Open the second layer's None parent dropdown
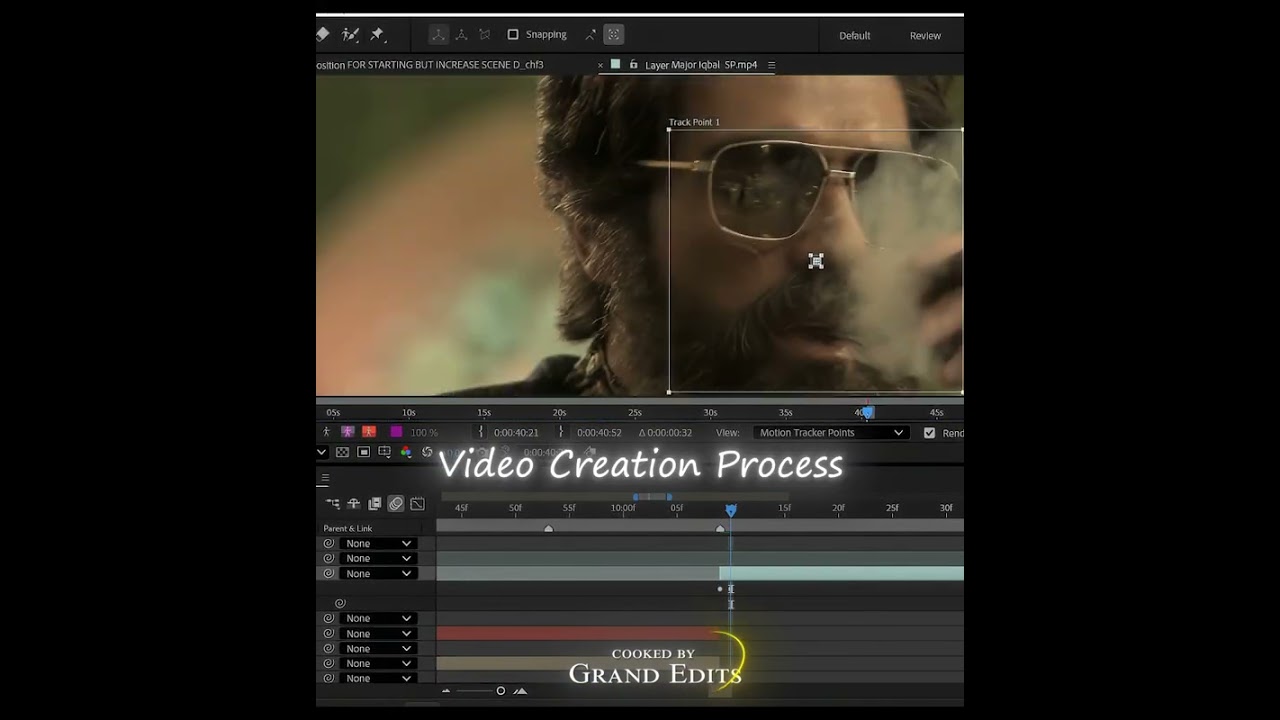 point(377,559)
